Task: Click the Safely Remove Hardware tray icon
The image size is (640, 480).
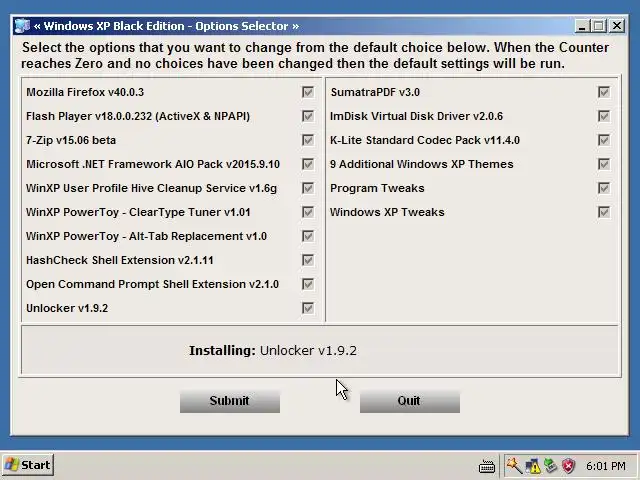Action: (551, 465)
